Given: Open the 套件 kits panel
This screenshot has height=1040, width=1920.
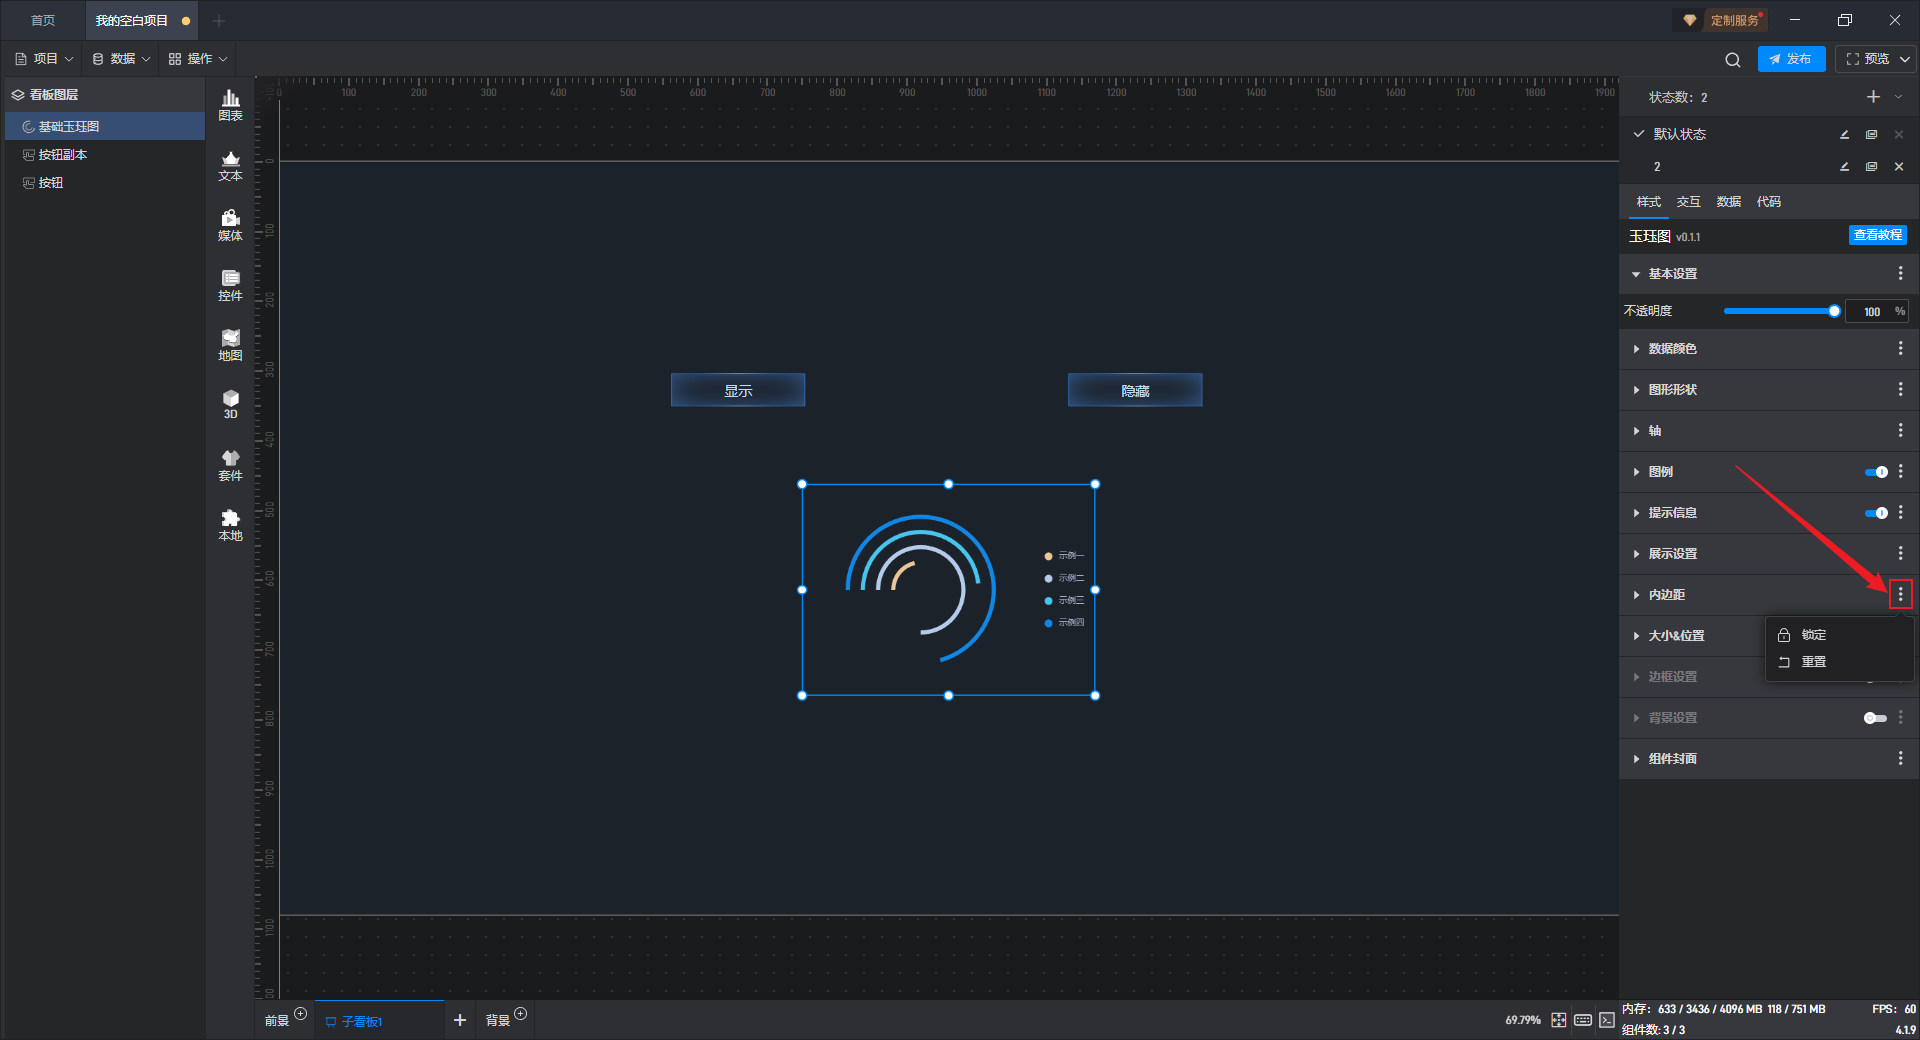Looking at the screenshot, I should coord(230,466).
